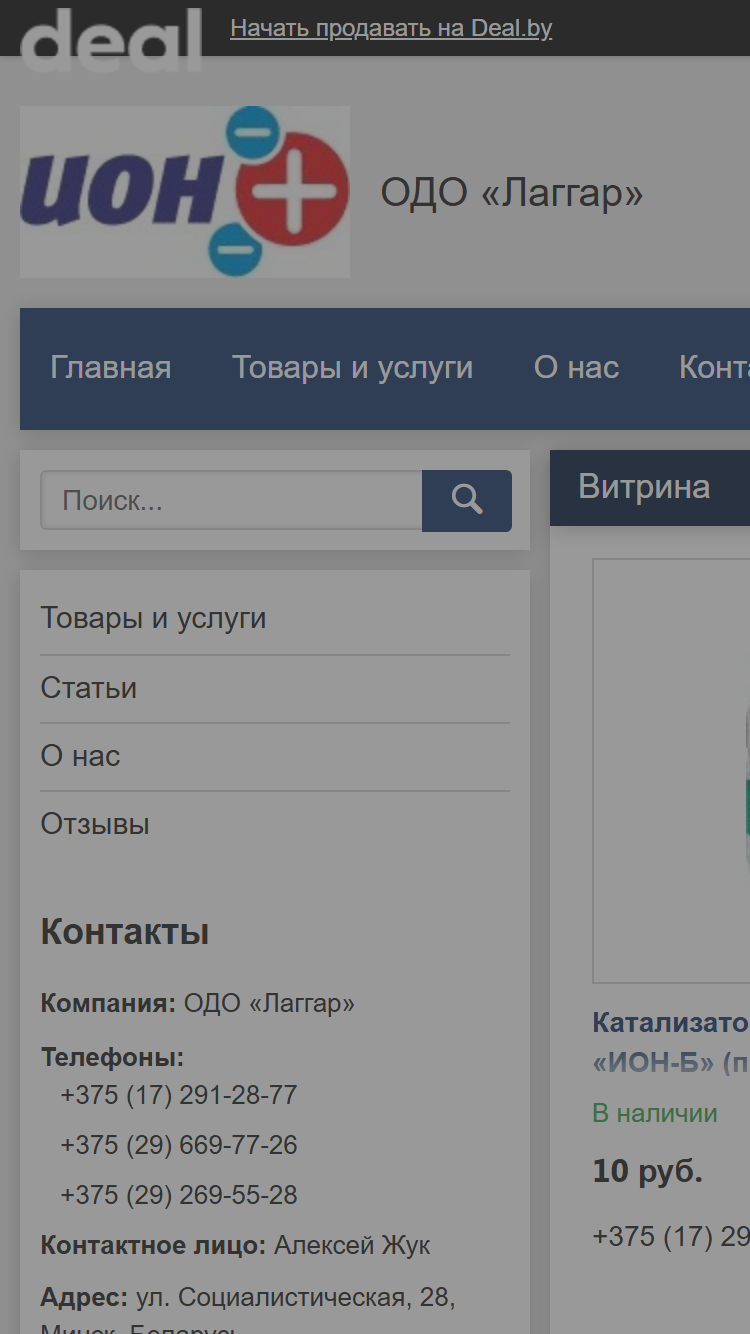Click the Контакты section heading
This screenshot has width=750, height=1334.
(125, 932)
